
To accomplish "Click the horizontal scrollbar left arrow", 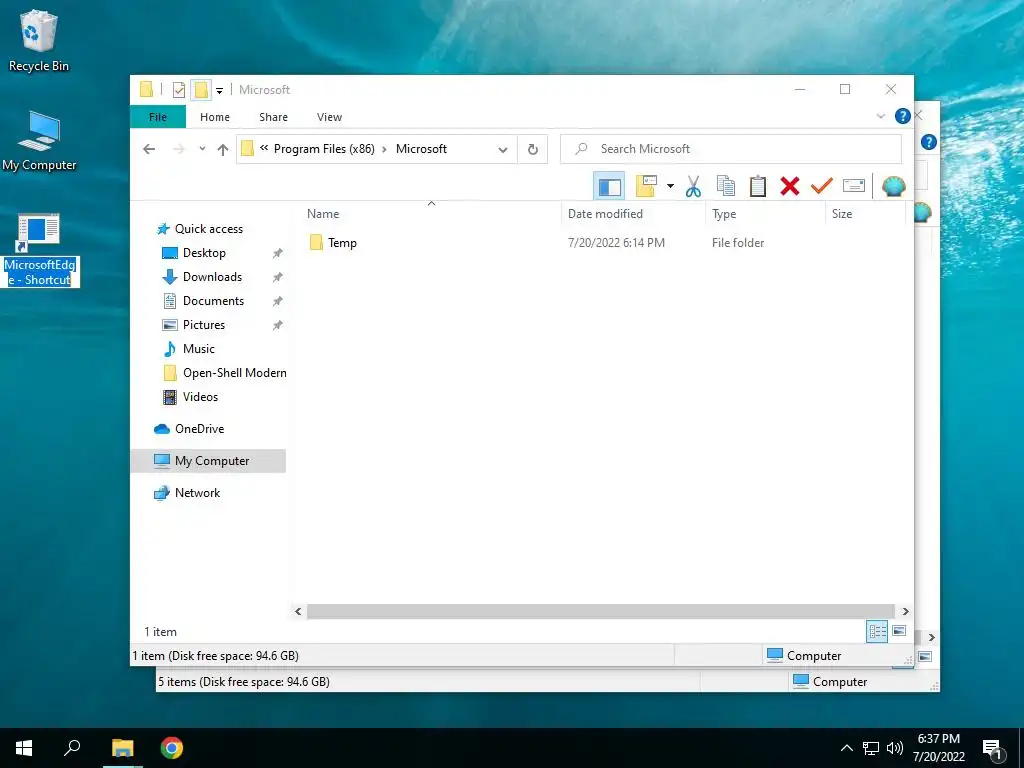I will pos(298,611).
